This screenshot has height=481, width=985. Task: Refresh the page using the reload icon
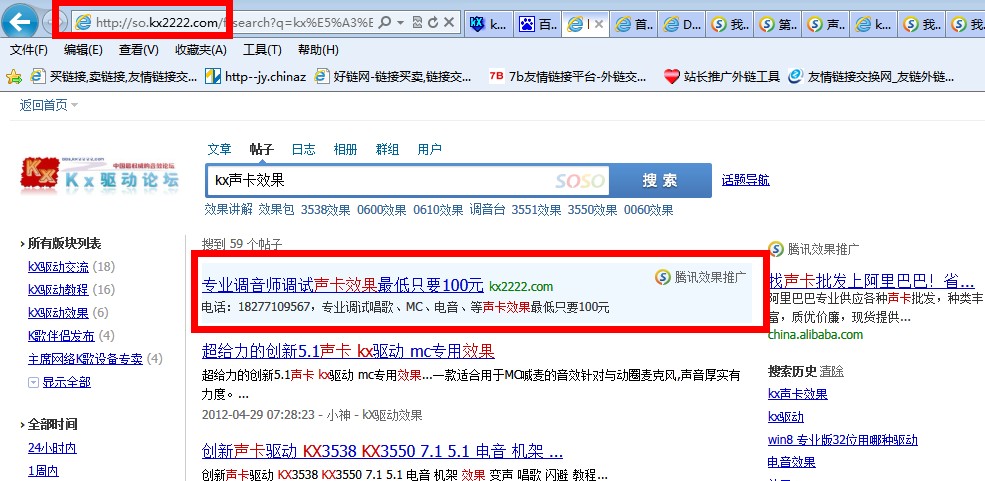(433, 23)
